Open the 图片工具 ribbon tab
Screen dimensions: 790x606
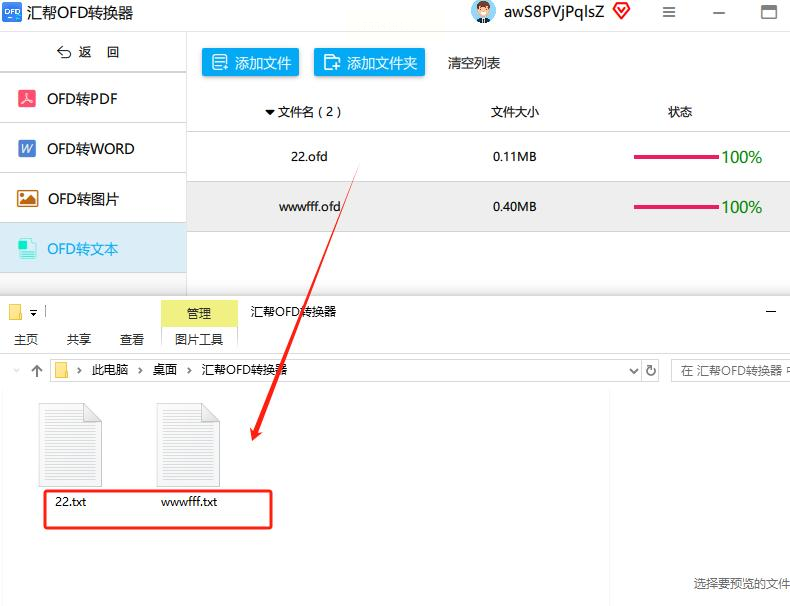point(199,340)
